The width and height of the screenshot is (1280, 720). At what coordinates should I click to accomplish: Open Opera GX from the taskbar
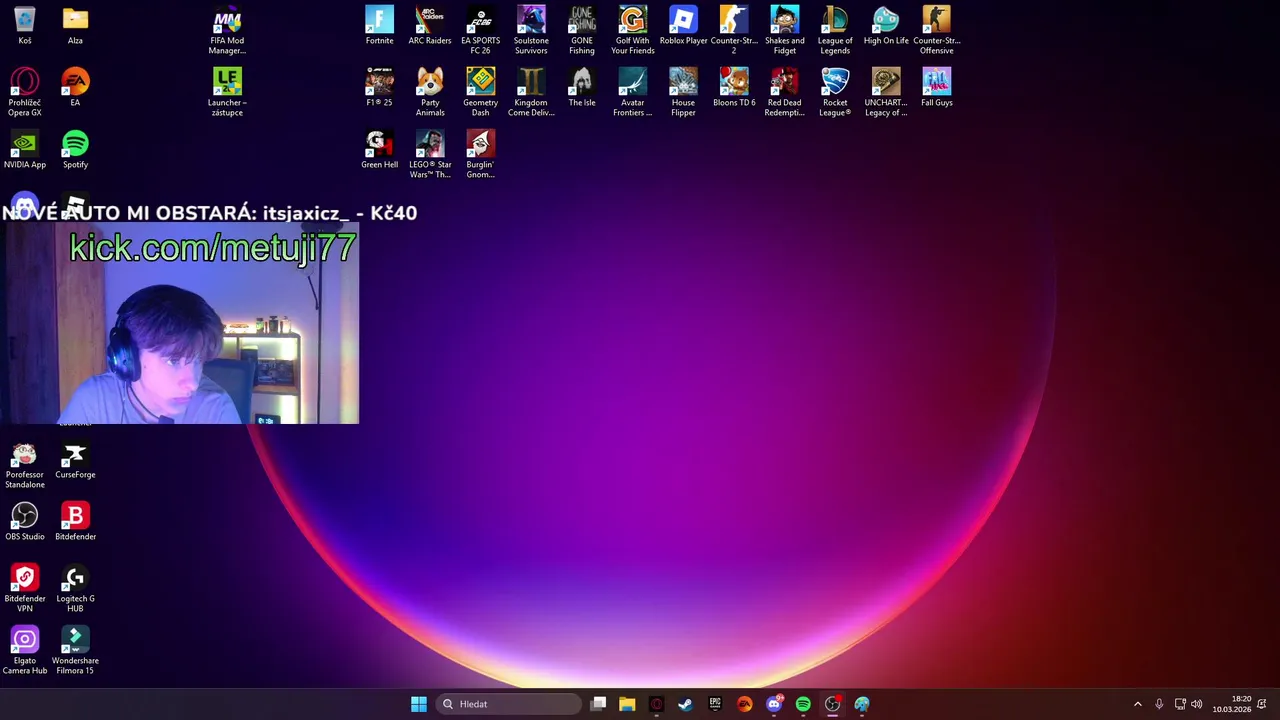pyautogui.click(x=656, y=704)
